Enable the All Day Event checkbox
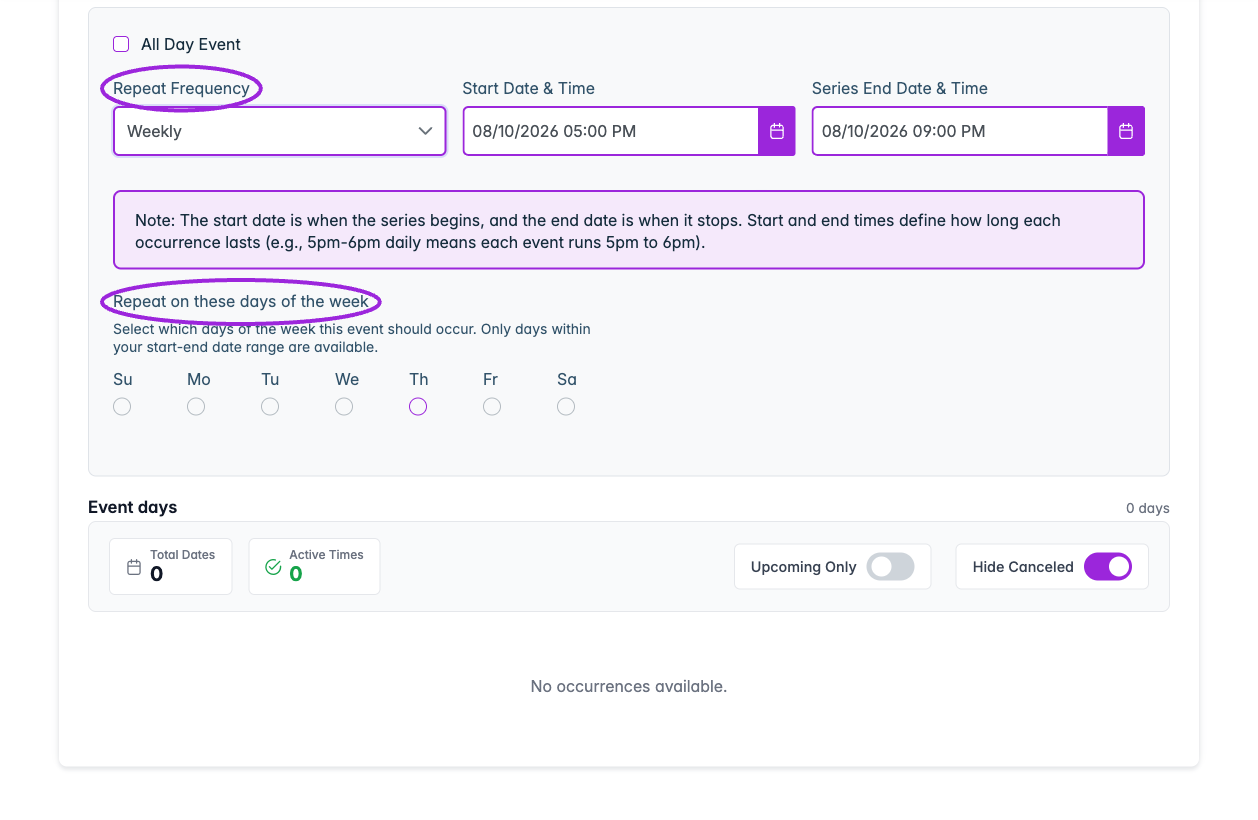 point(121,44)
